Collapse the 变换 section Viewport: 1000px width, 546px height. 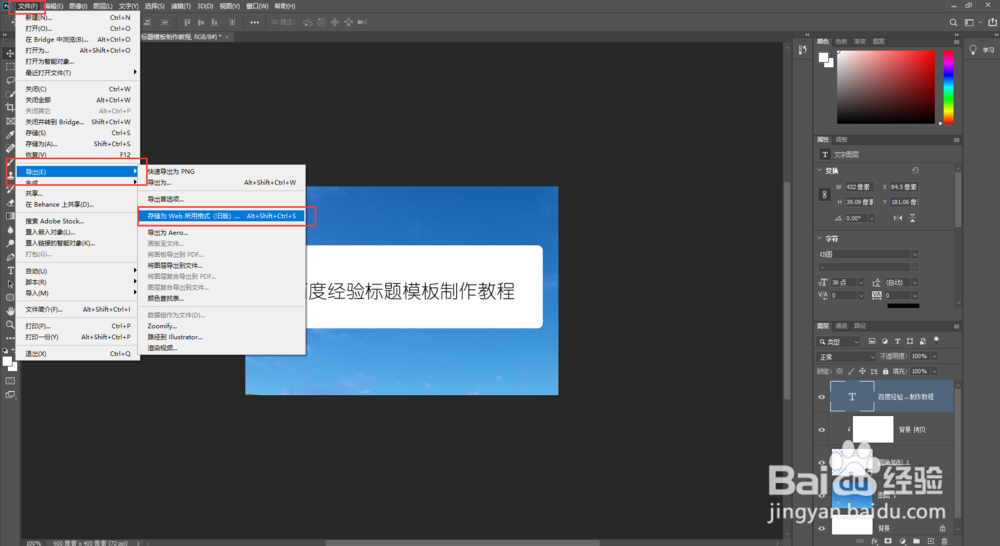(820, 170)
